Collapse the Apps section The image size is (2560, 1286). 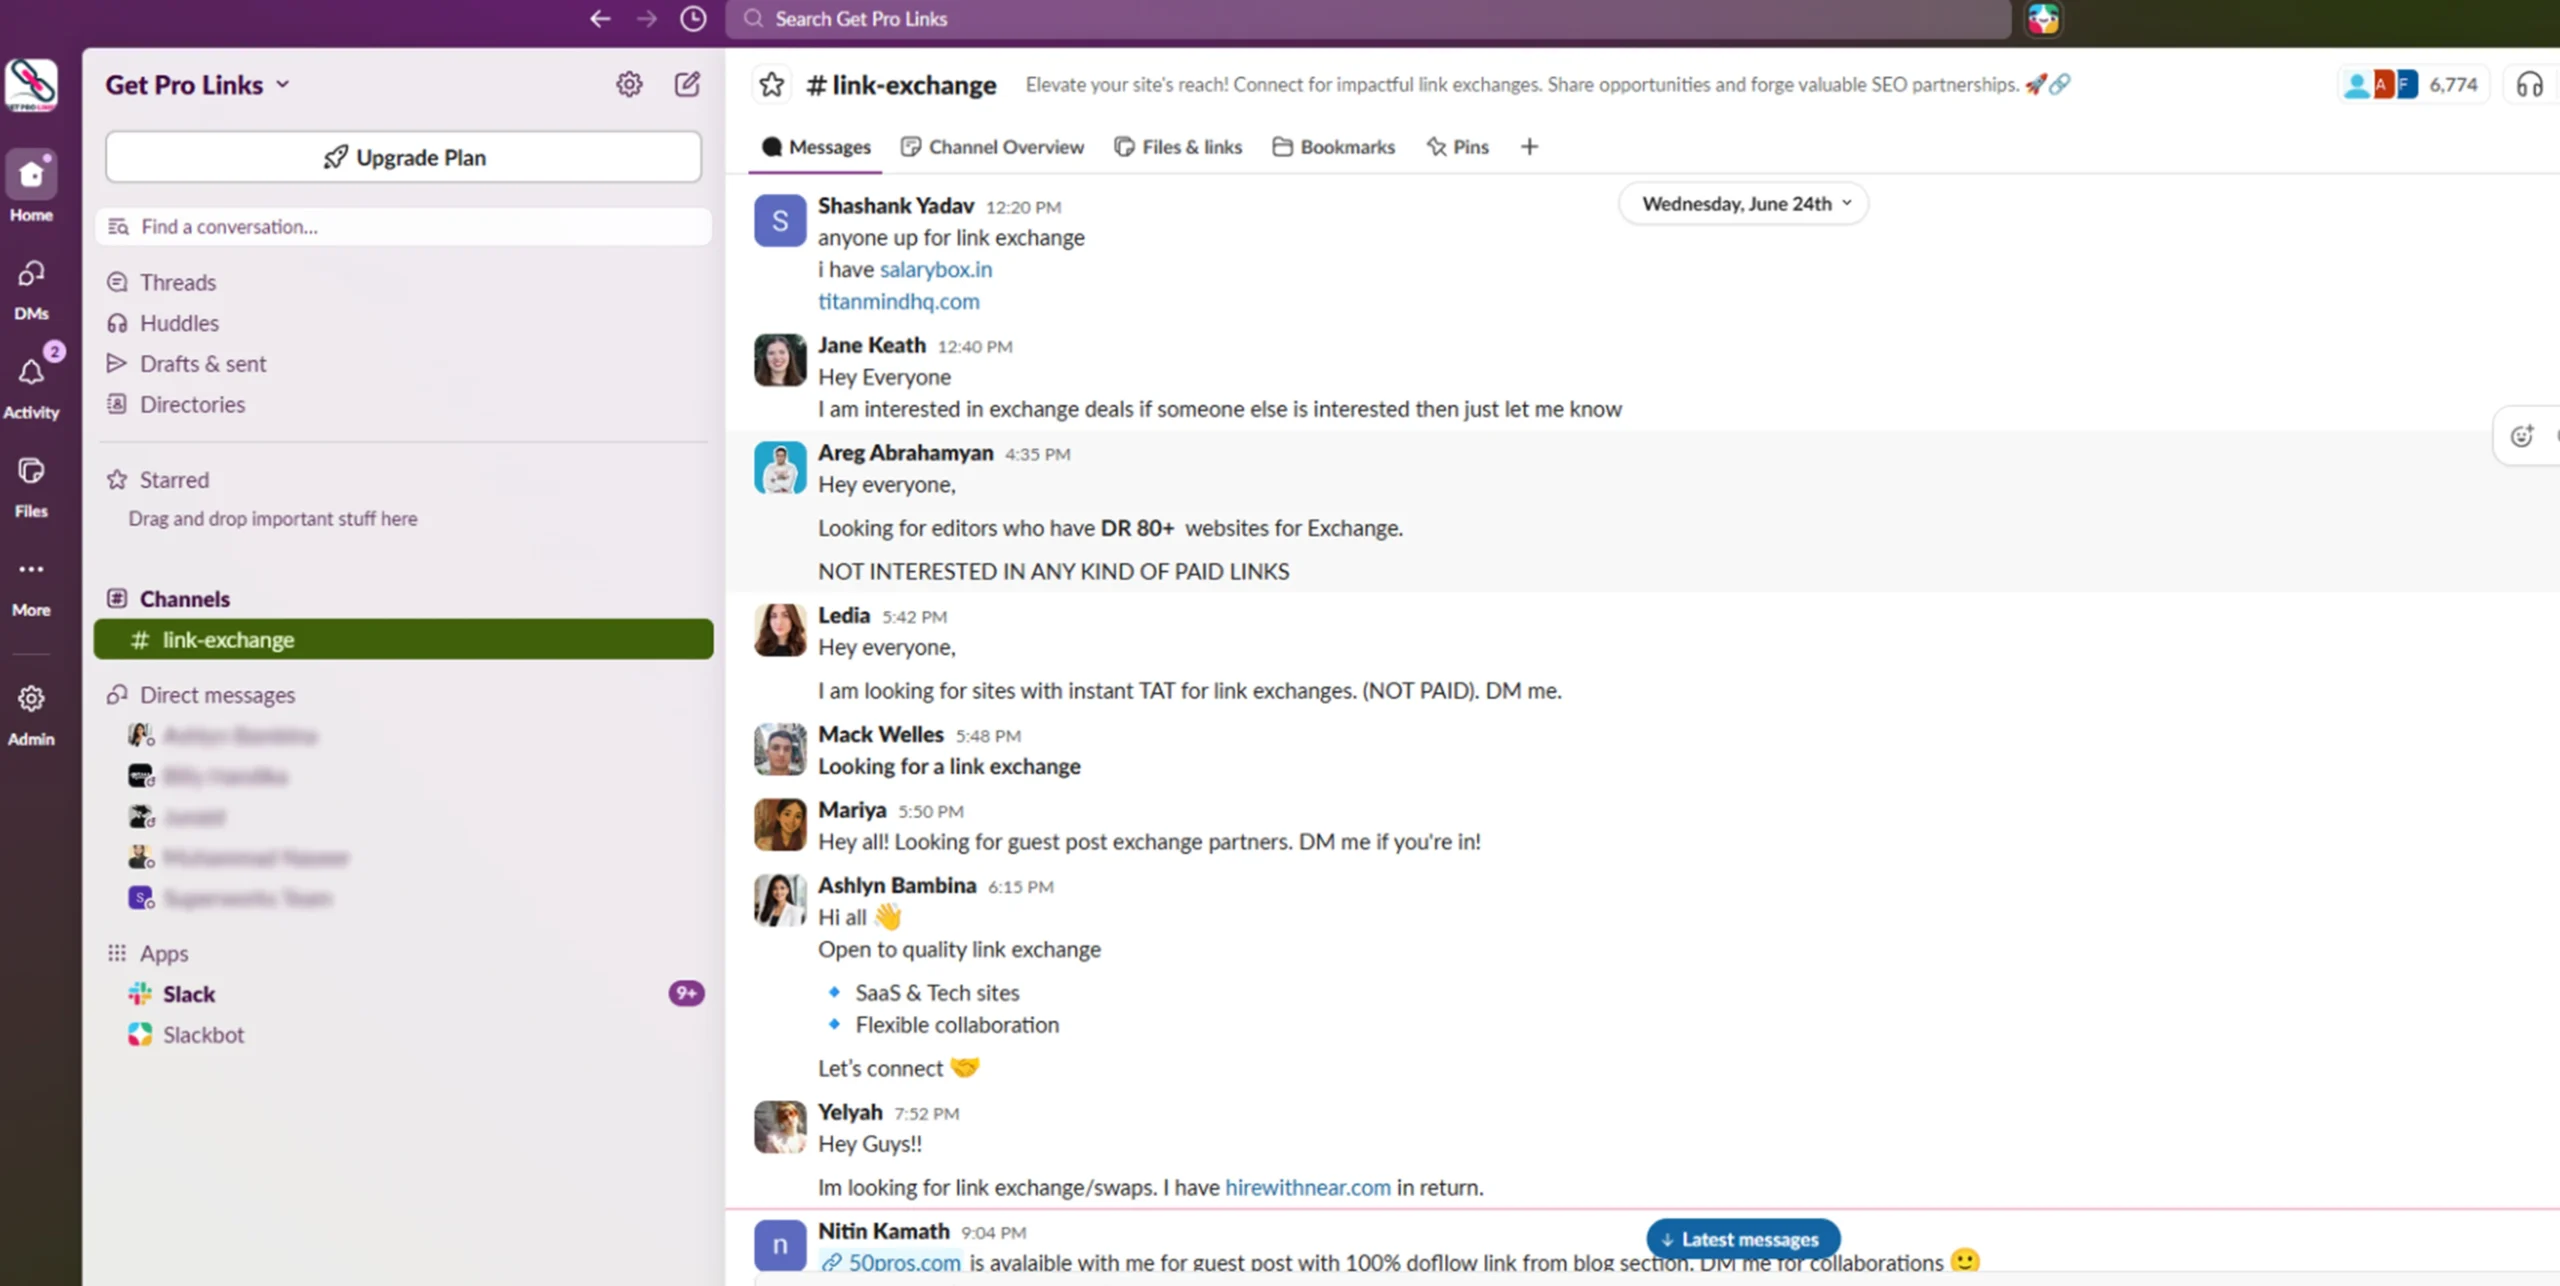click(x=163, y=953)
